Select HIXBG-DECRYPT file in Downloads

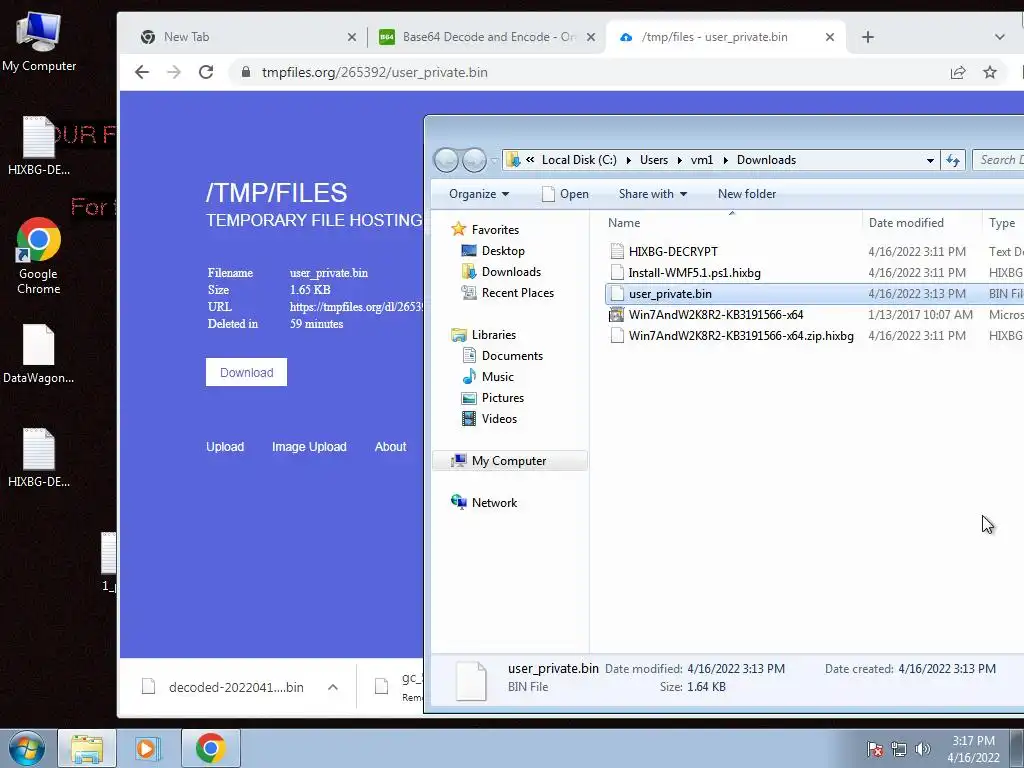coord(673,251)
